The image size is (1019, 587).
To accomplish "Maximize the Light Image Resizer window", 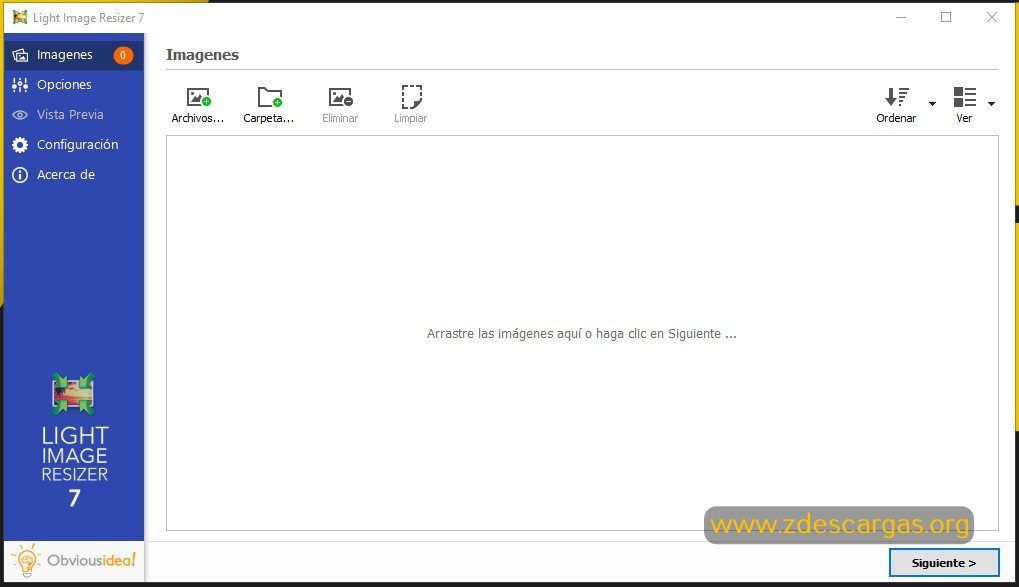I will [x=946, y=18].
